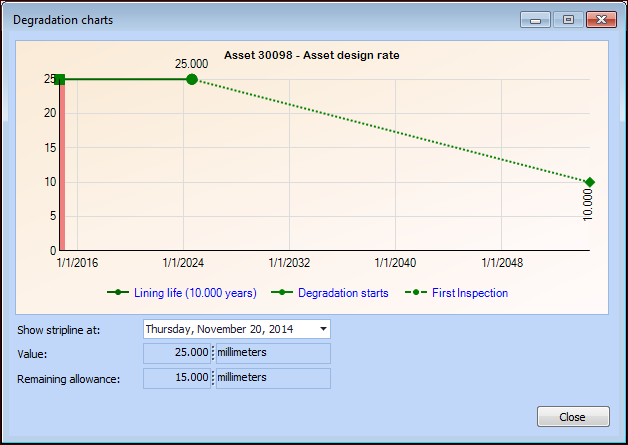Open the stripline date dropdown arrow
This screenshot has height=445, width=628.
(323, 329)
